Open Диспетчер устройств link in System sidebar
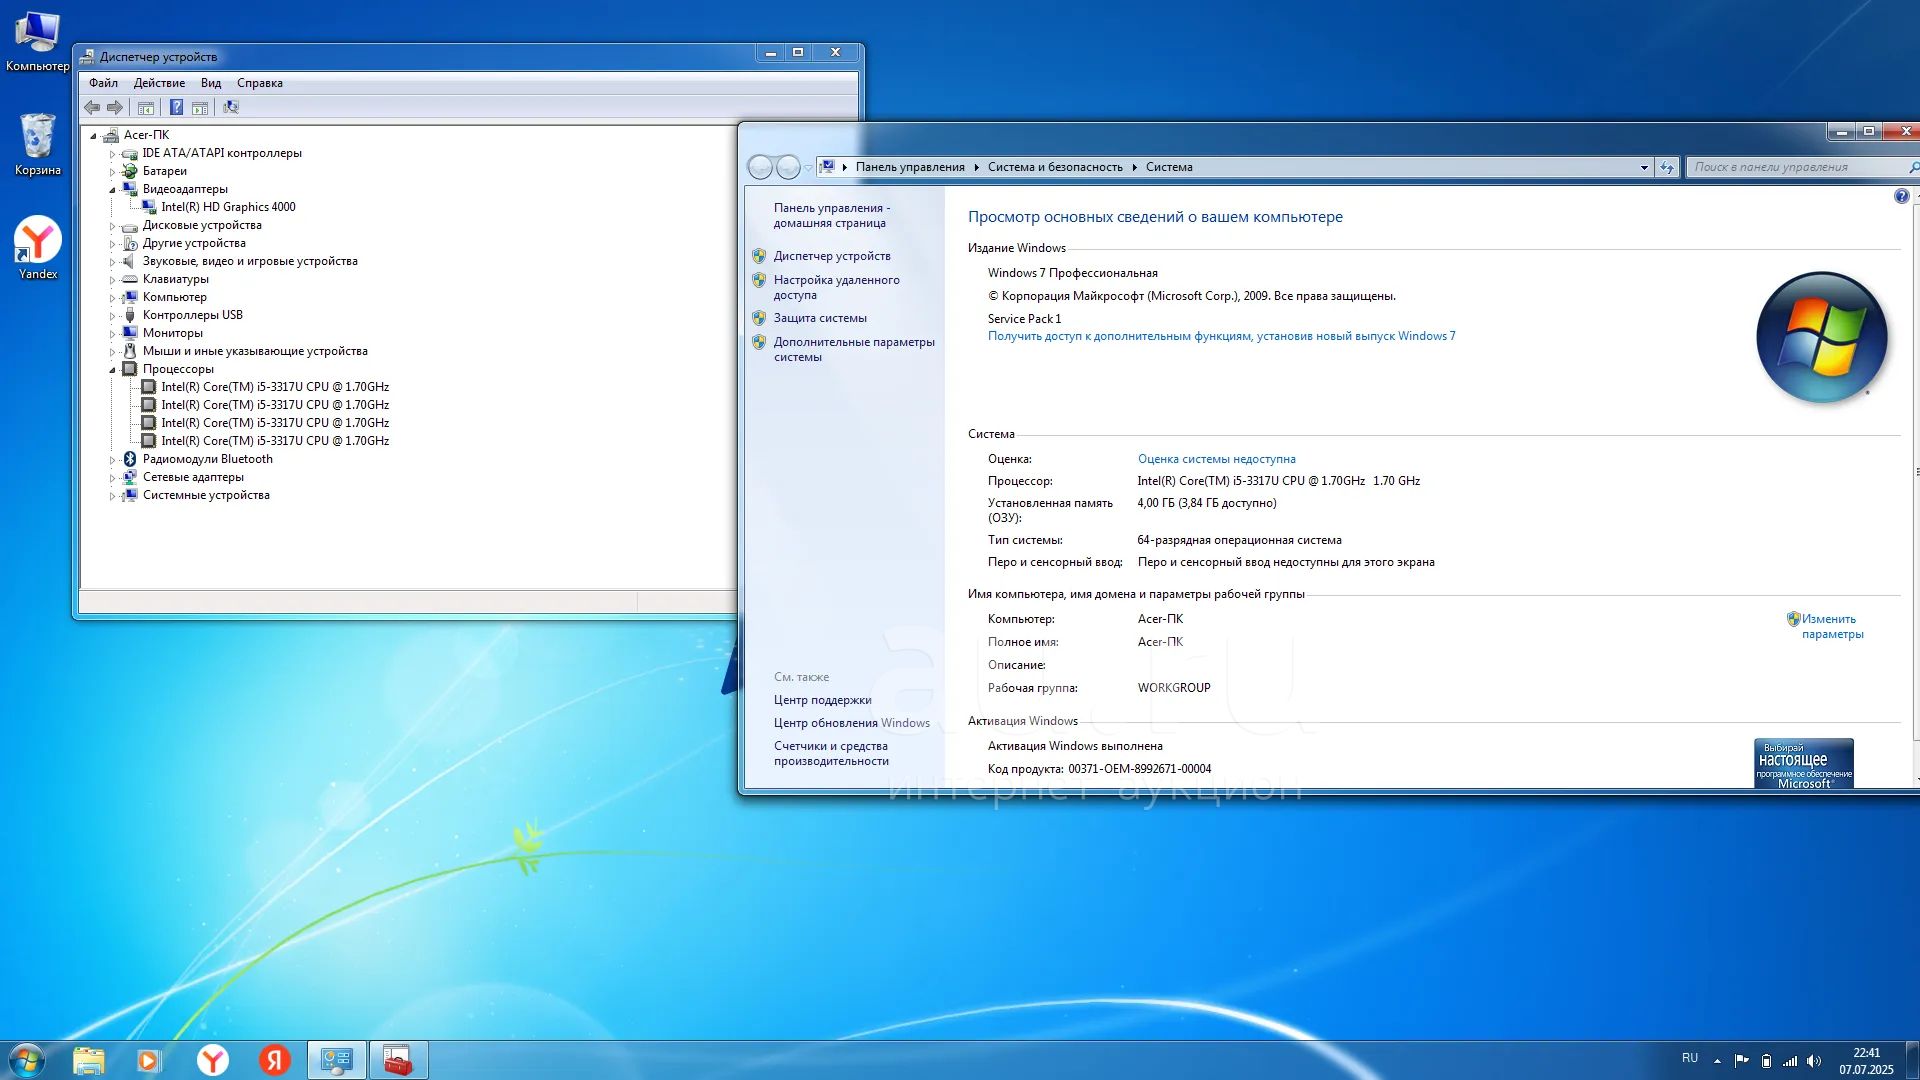1920x1080 pixels. [832, 256]
